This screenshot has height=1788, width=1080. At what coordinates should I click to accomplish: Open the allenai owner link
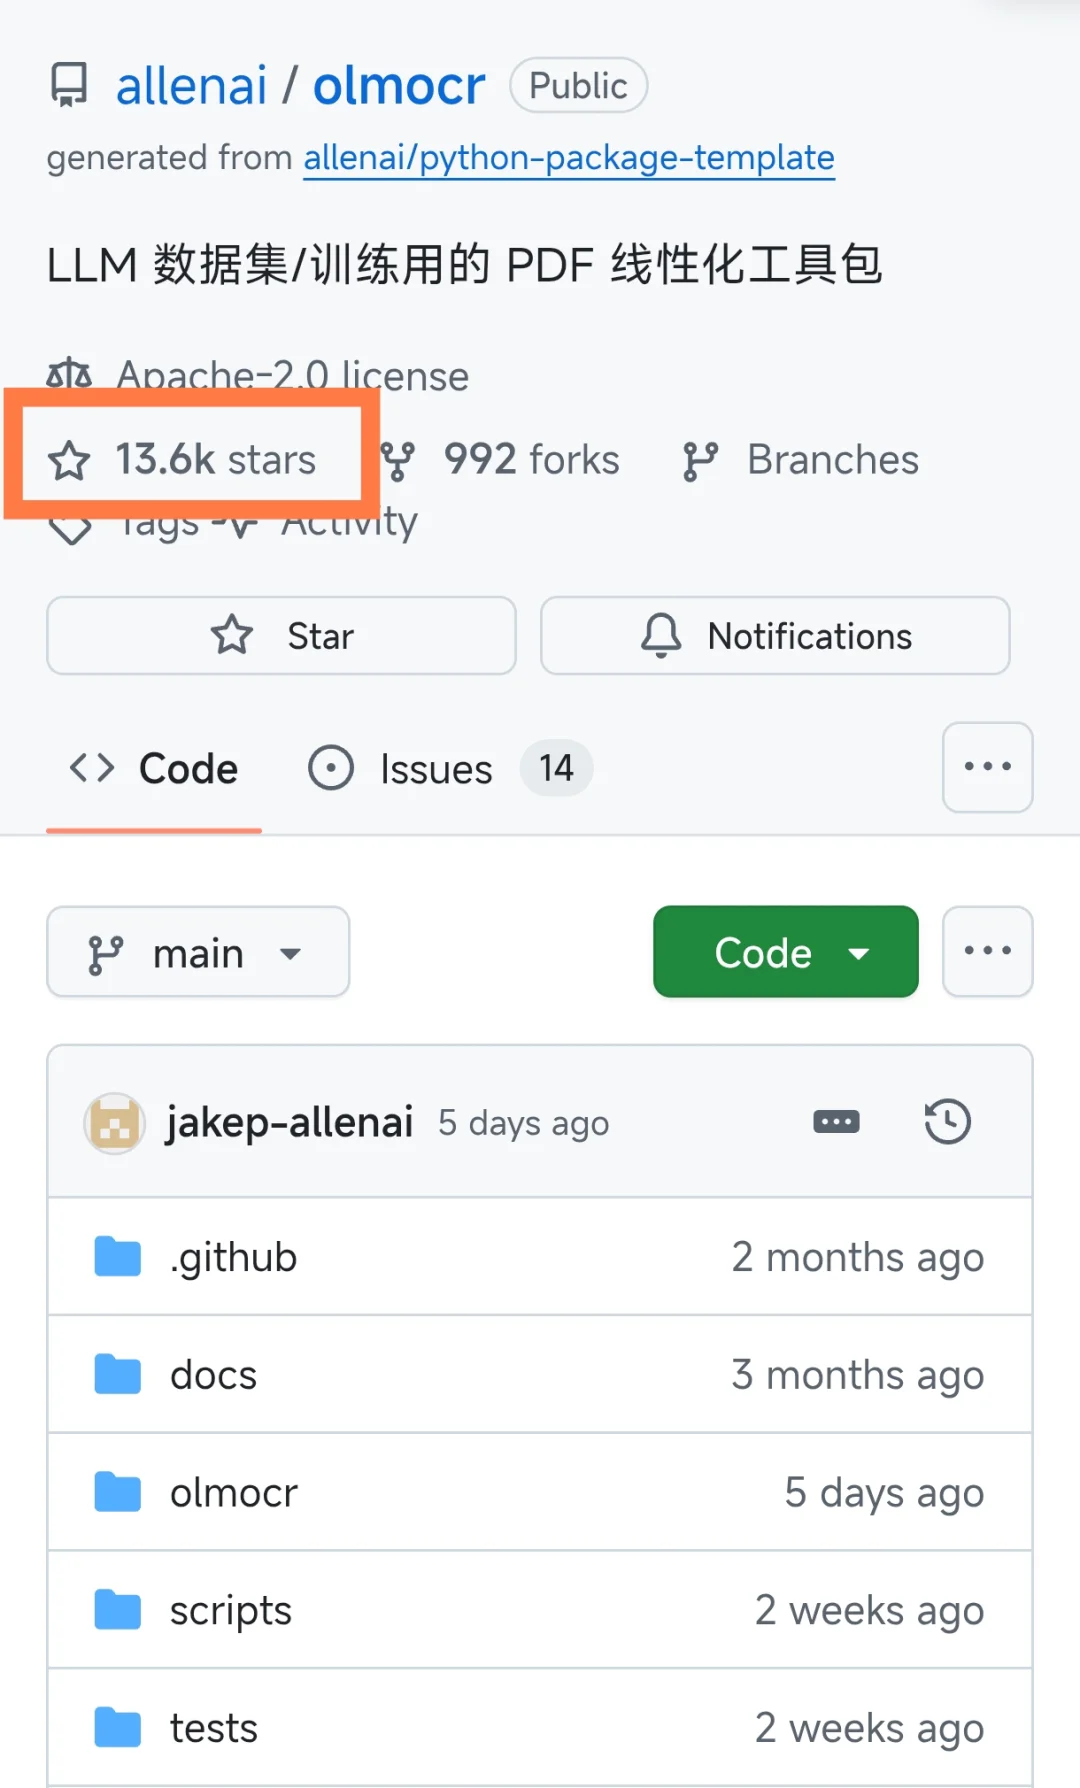click(191, 86)
